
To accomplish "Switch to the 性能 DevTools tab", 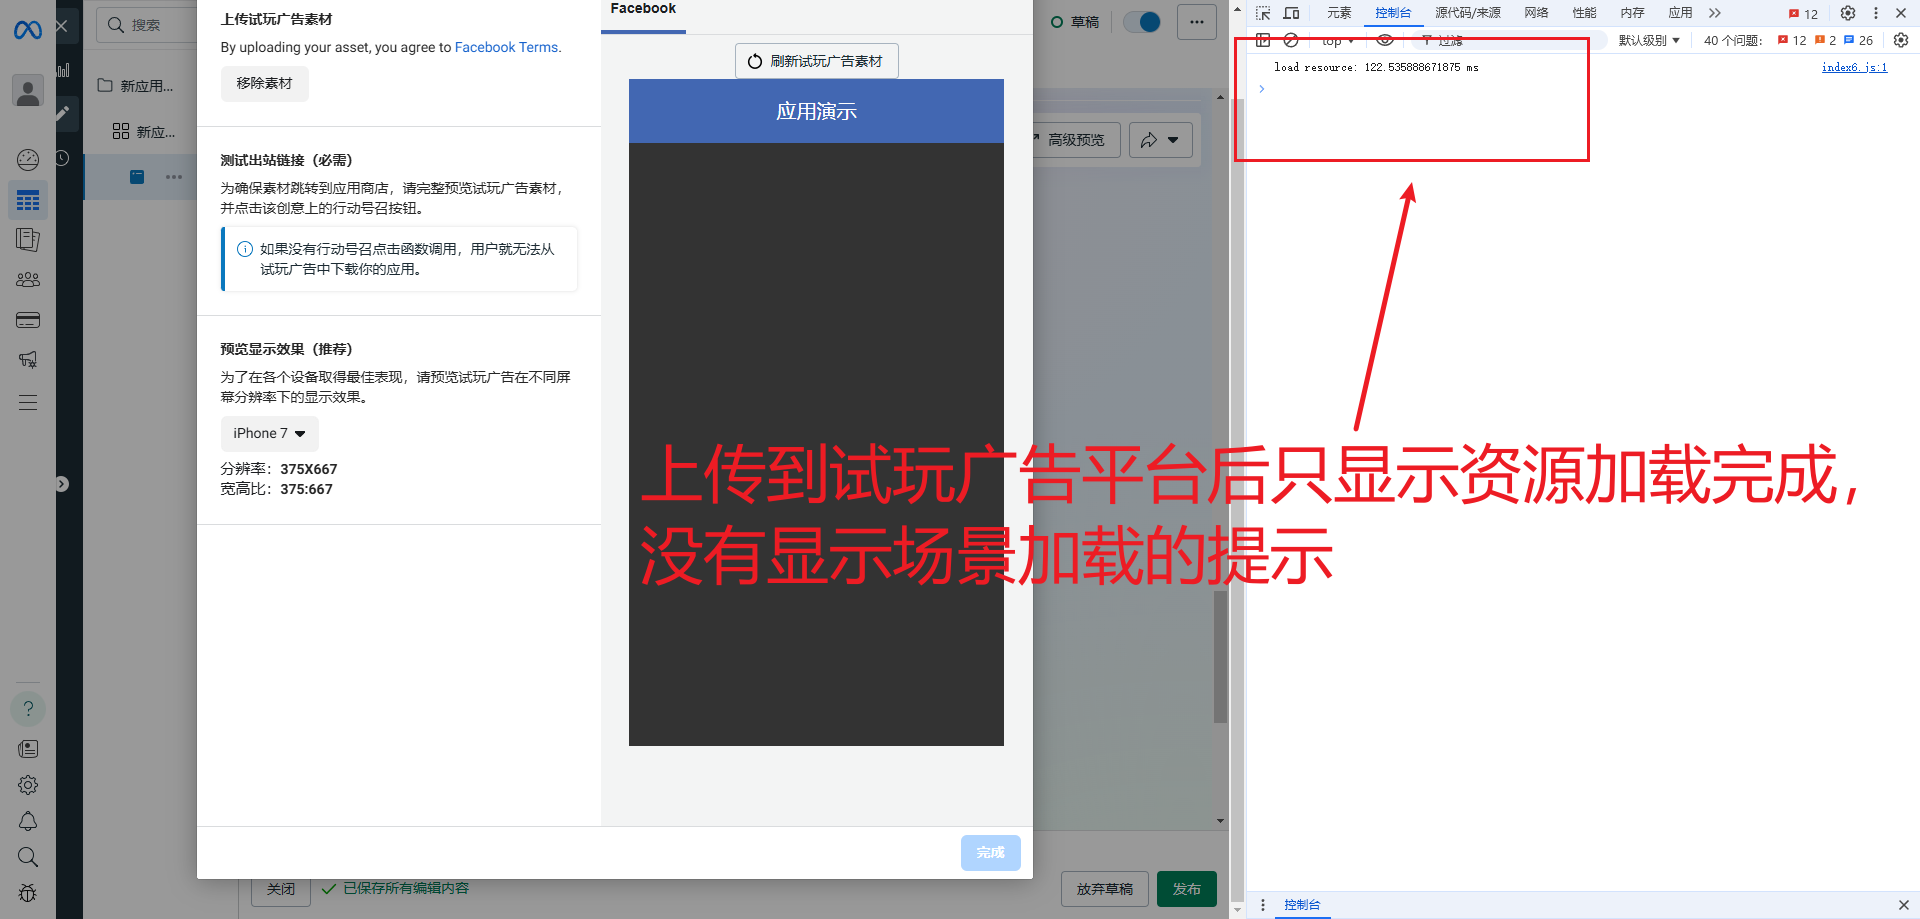I will pos(1584,13).
